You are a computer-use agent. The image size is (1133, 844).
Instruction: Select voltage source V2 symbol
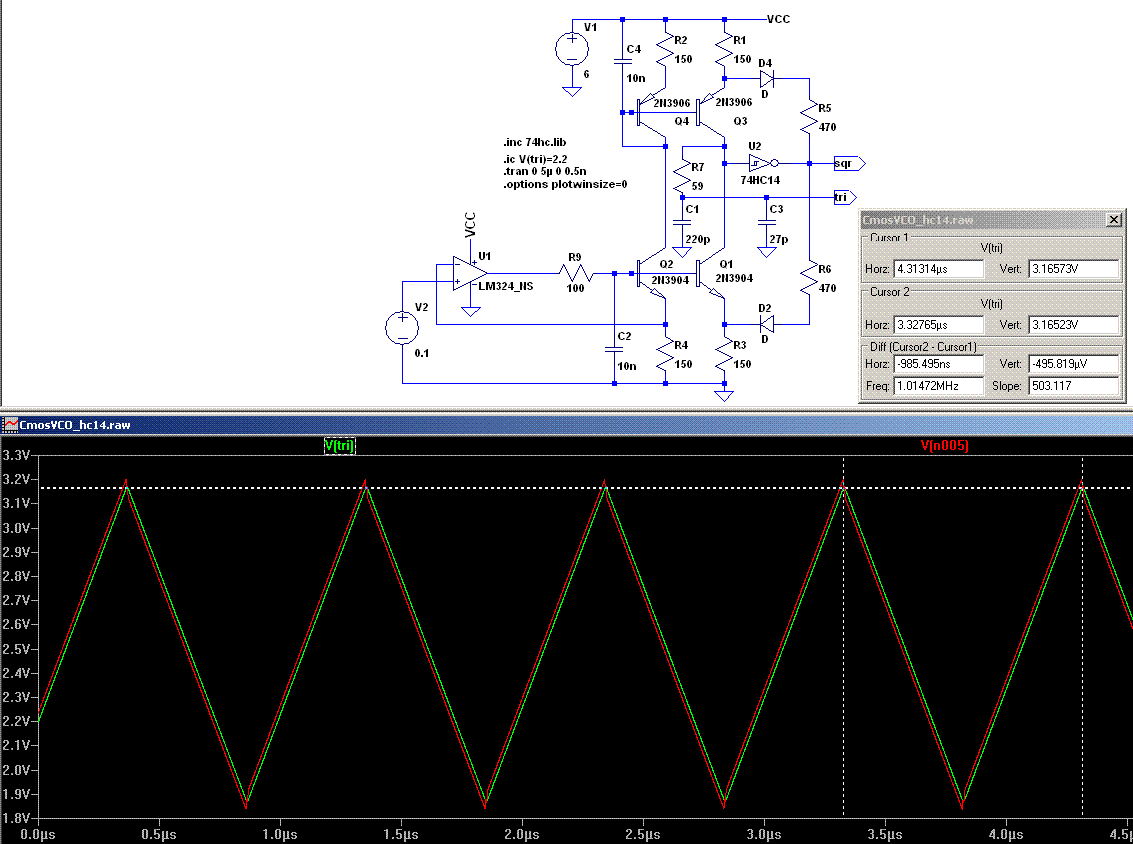click(402, 328)
